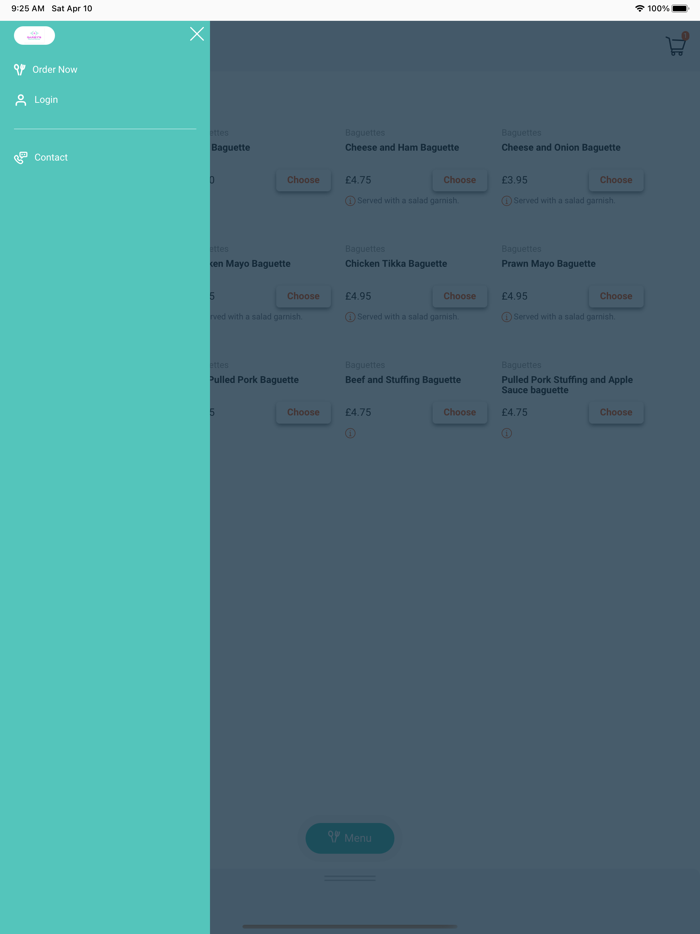Click the Chicken Tikka Baguette title
The height and width of the screenshot is (934, 700).
(396, 264)
